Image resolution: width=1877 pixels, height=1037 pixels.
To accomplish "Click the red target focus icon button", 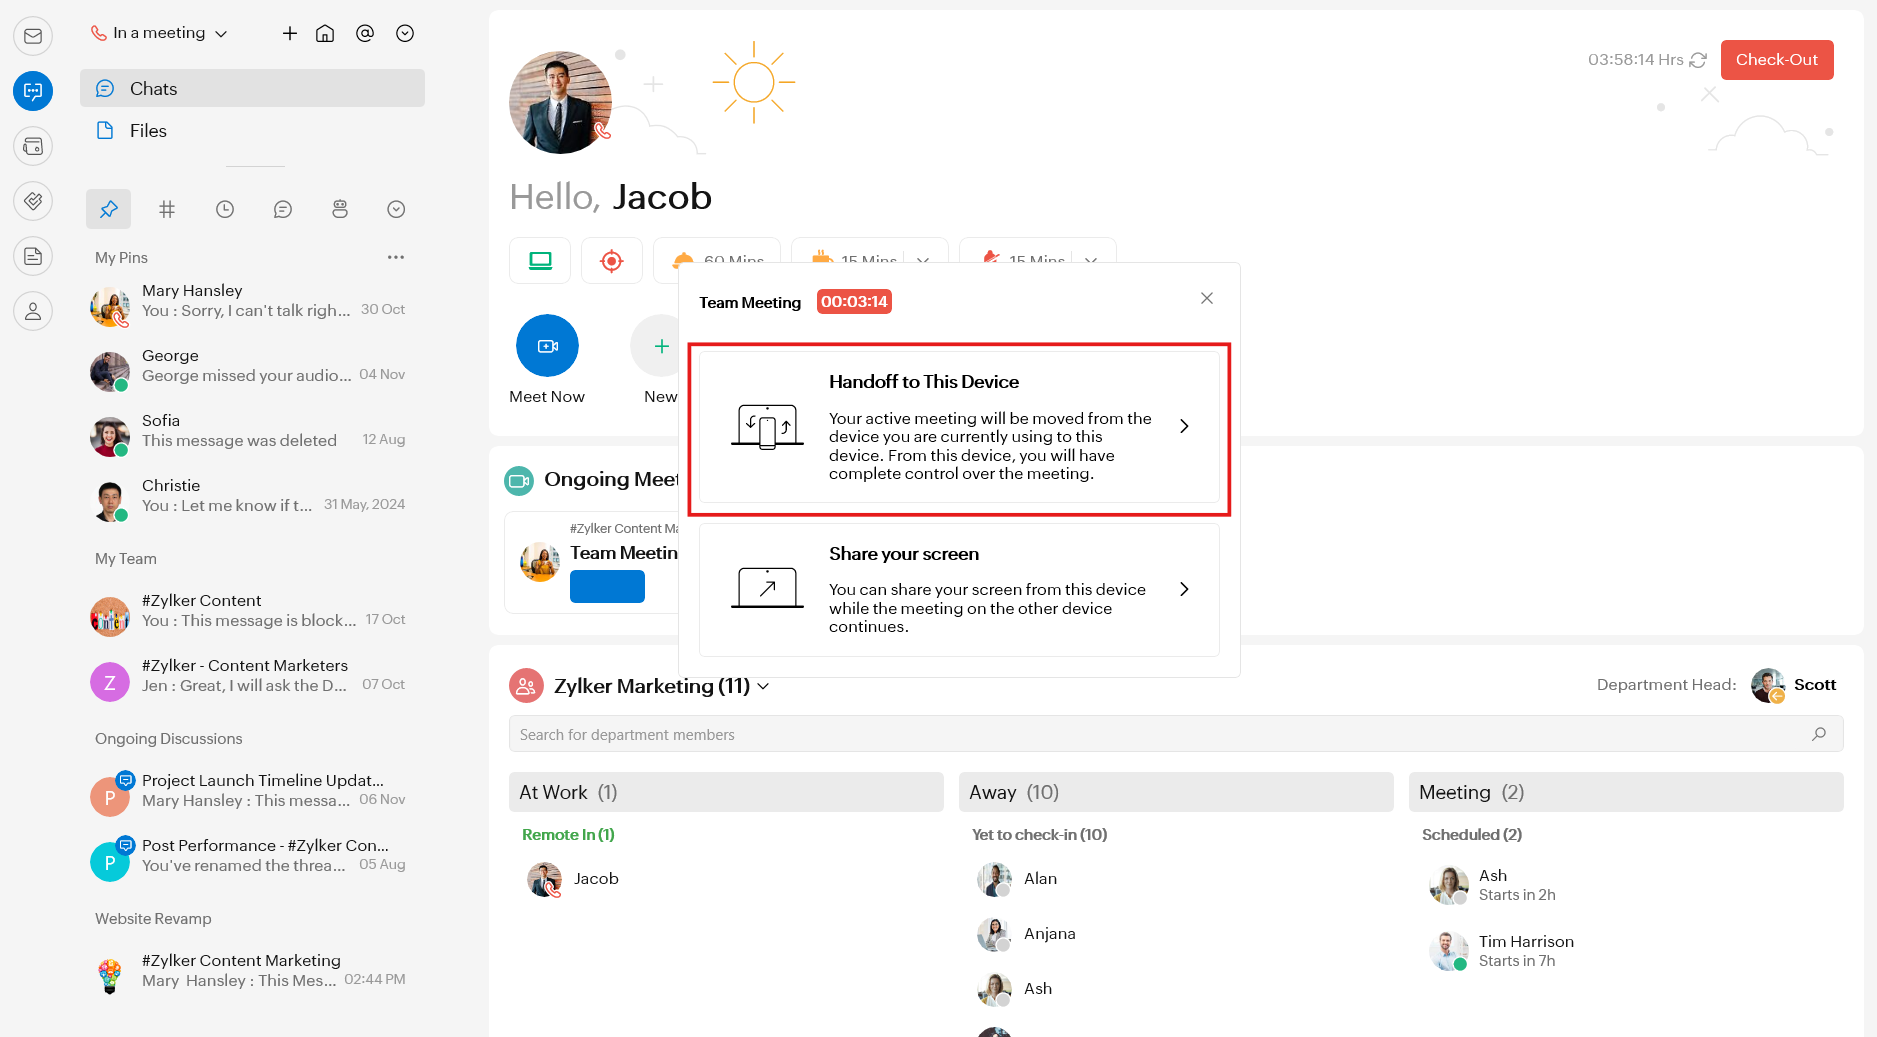I will pyautogui.click(x=612, y=261).
